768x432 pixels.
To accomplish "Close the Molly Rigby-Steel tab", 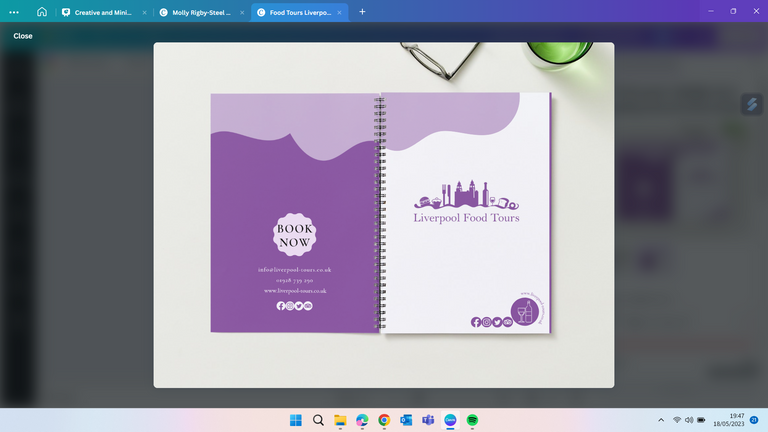I will pyautogui.click(x=242, y=13).
